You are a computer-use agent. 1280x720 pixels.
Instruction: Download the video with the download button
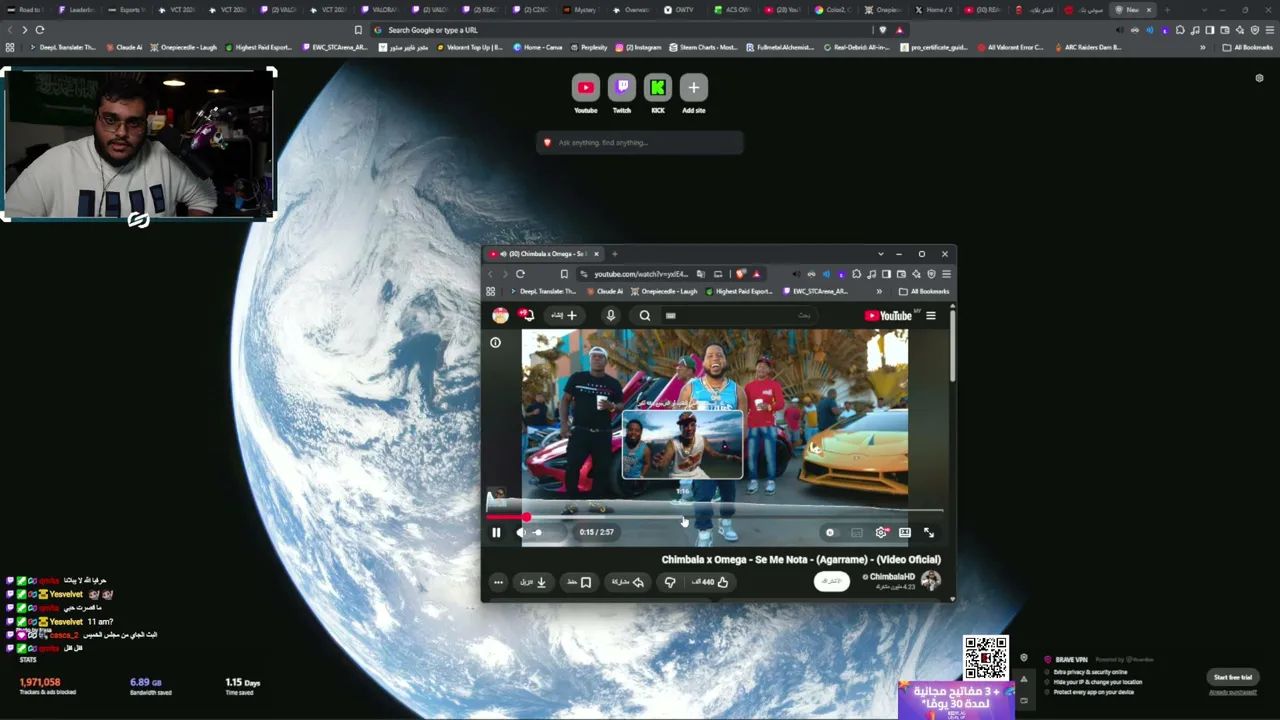pos(533,582)
